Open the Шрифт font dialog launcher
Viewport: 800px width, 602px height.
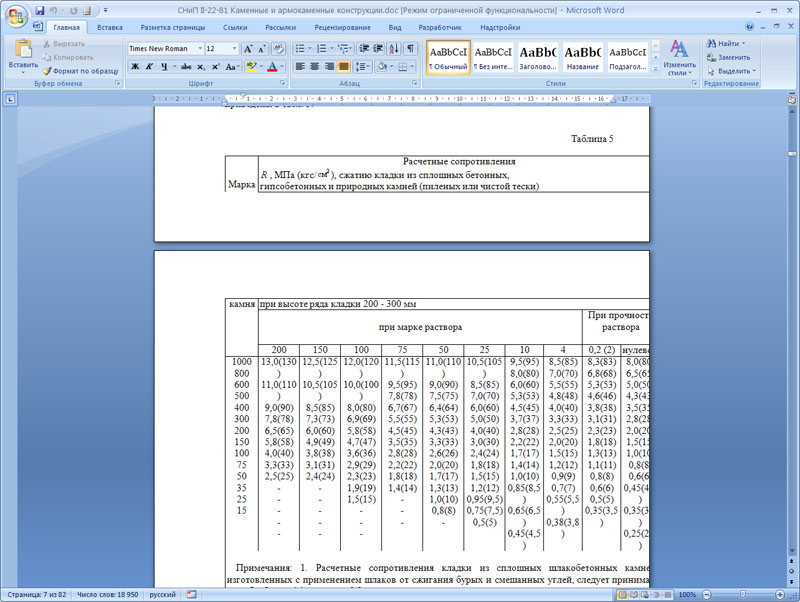(x=282, y=83)
